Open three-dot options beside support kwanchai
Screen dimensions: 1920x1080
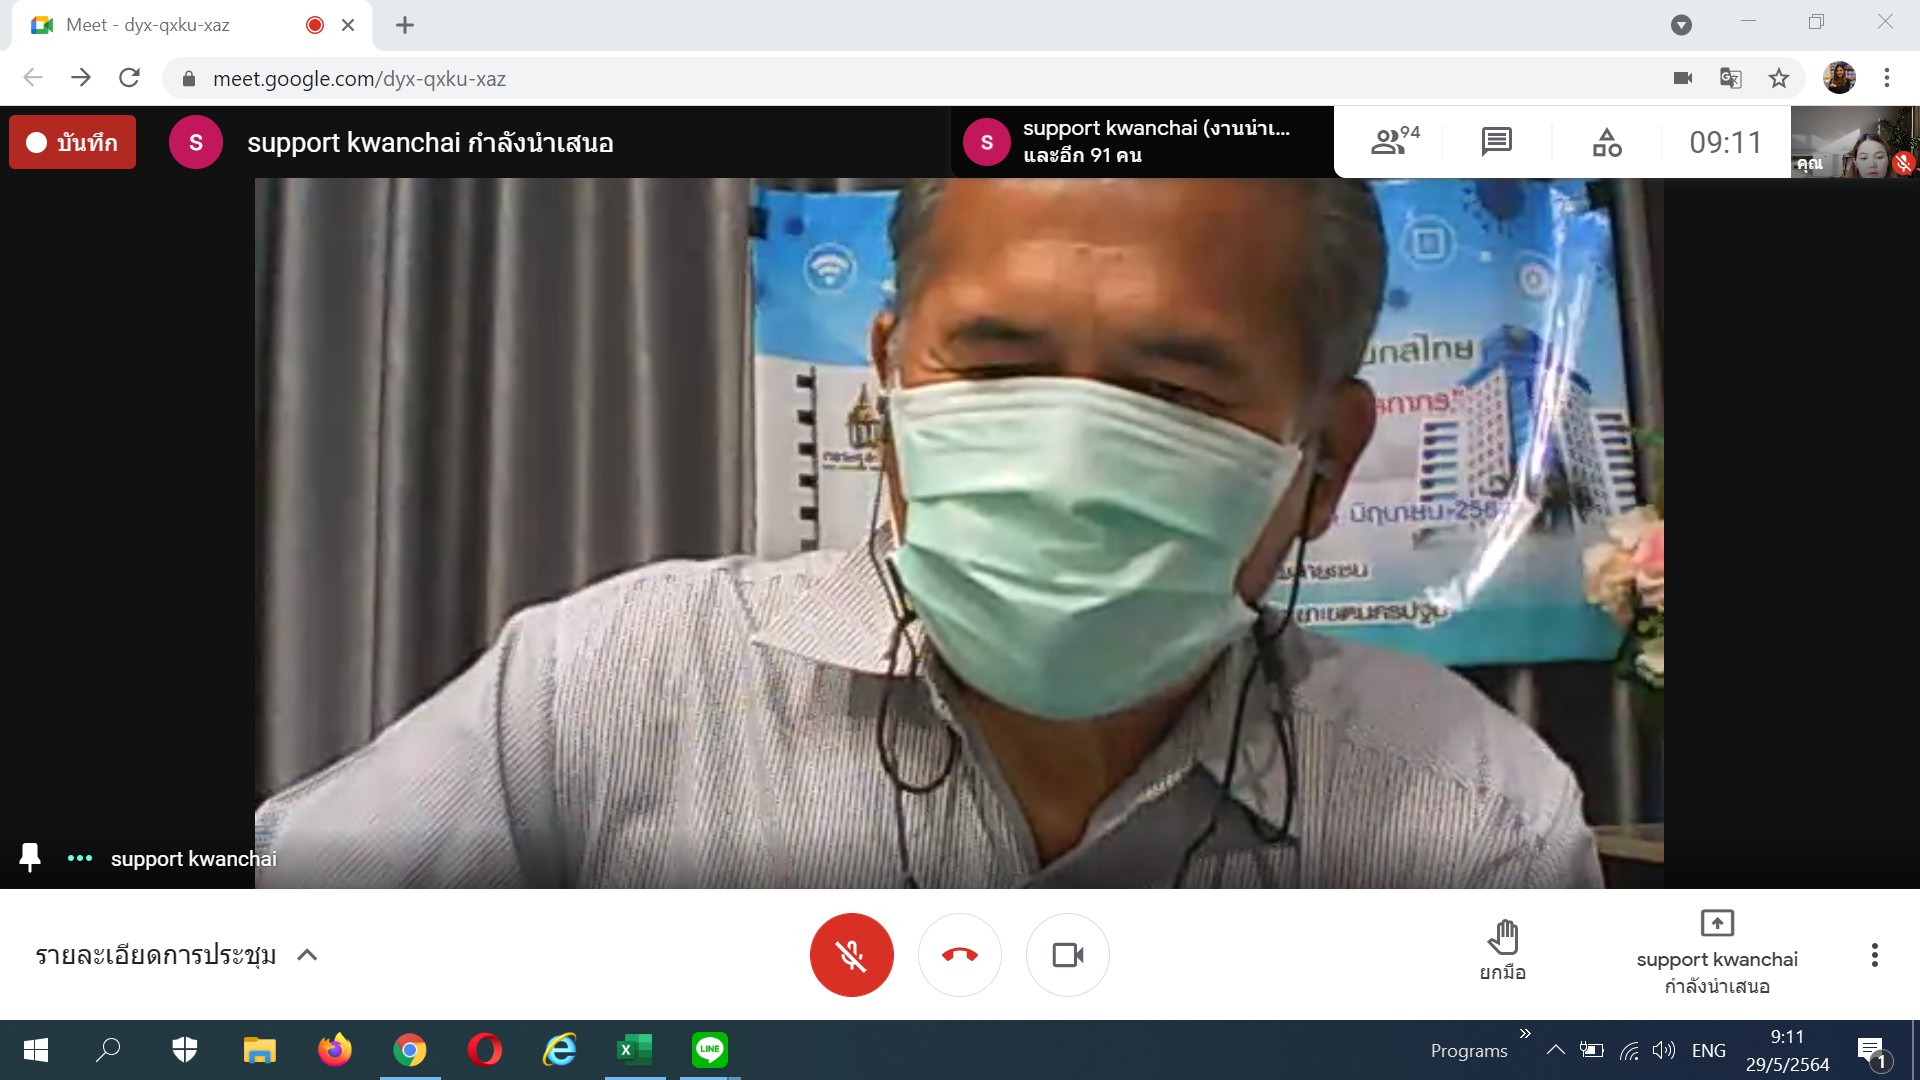(x=80, y=858)
